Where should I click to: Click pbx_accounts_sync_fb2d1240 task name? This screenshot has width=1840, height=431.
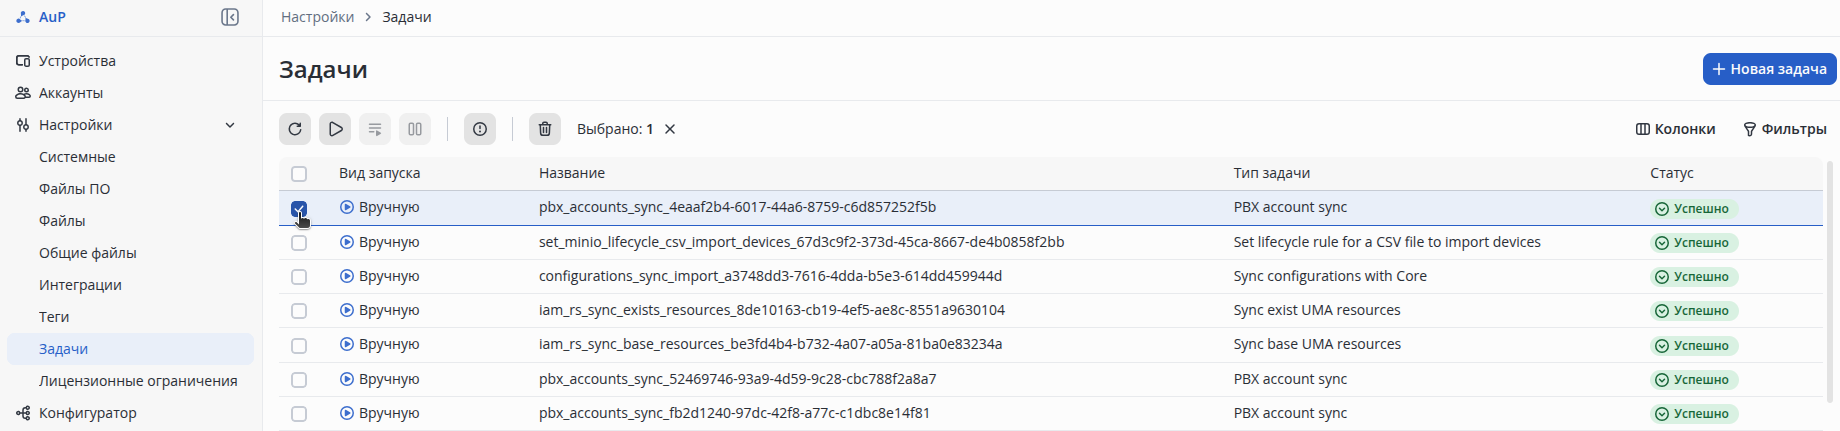point(734,413)
